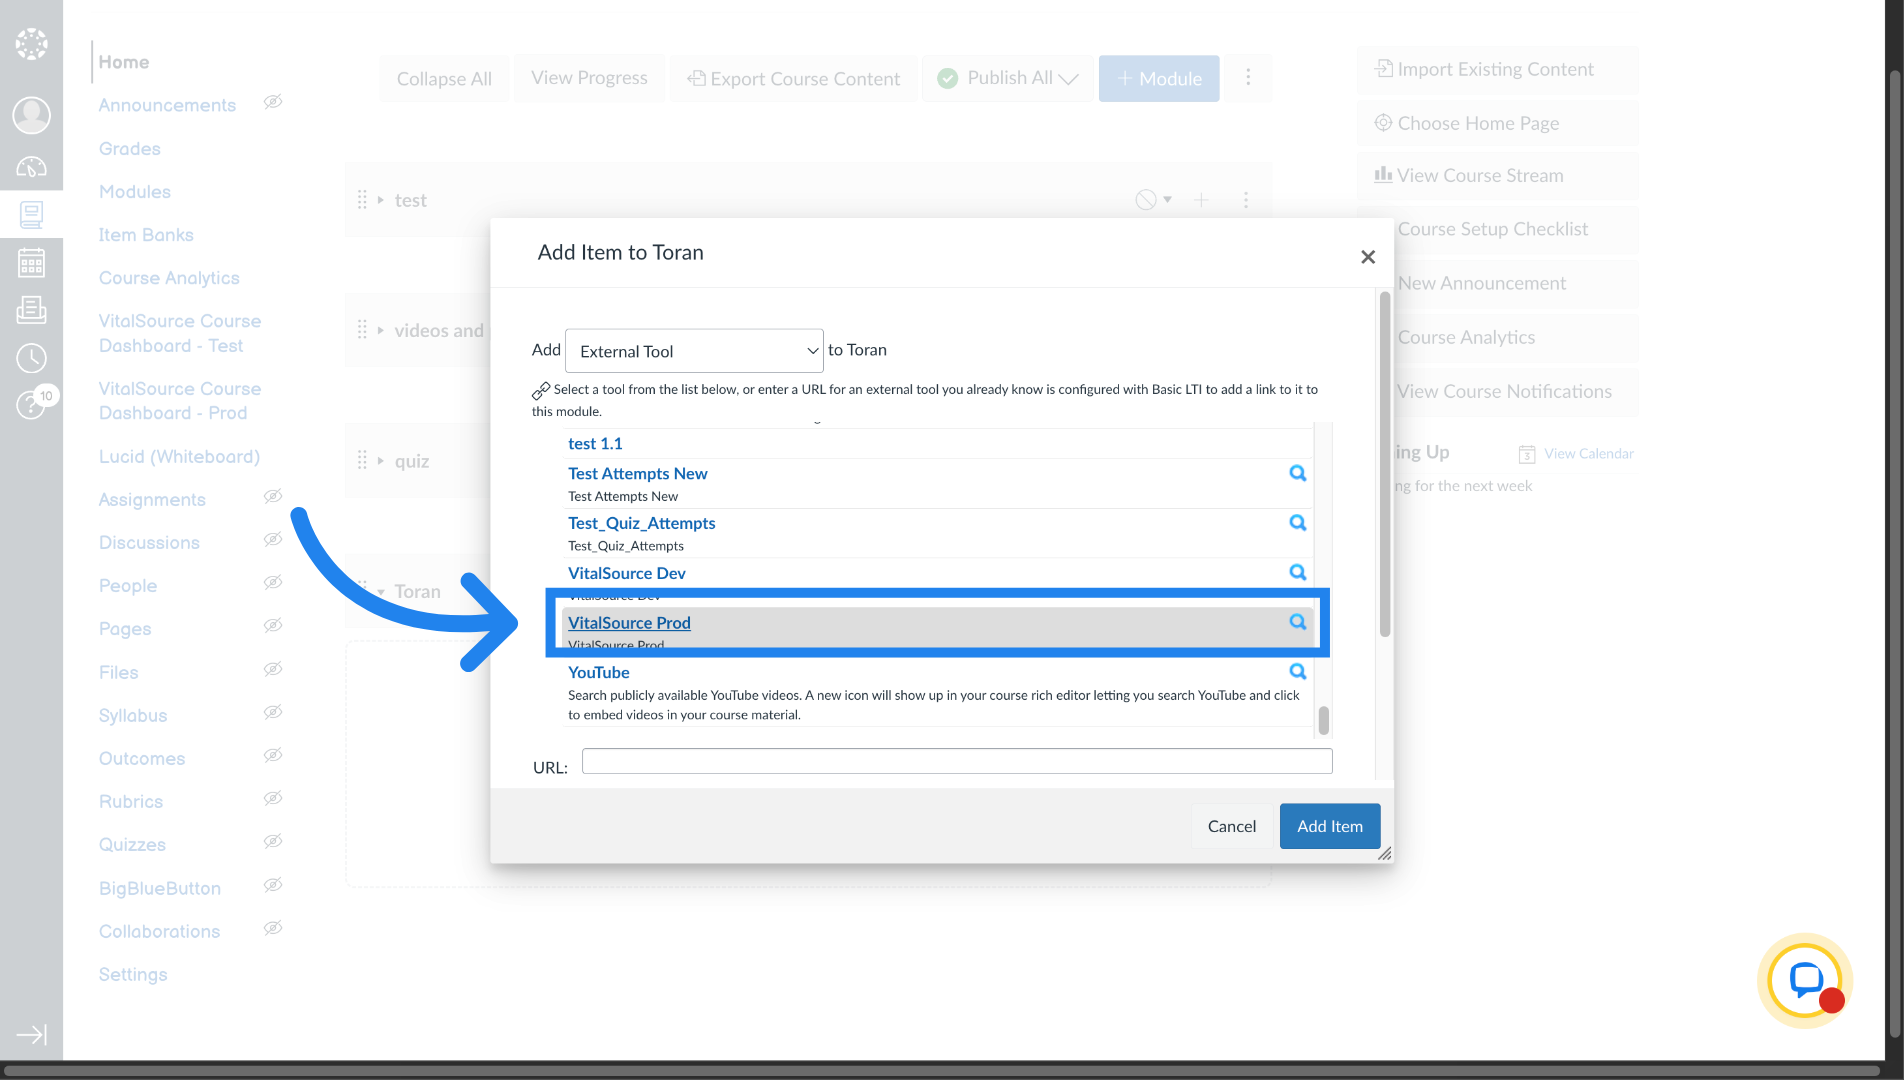Image resolution: width=1904 pixels, height=1080 pixels.
Task: Open Course Analytics in course navigation
Action: 169,278
